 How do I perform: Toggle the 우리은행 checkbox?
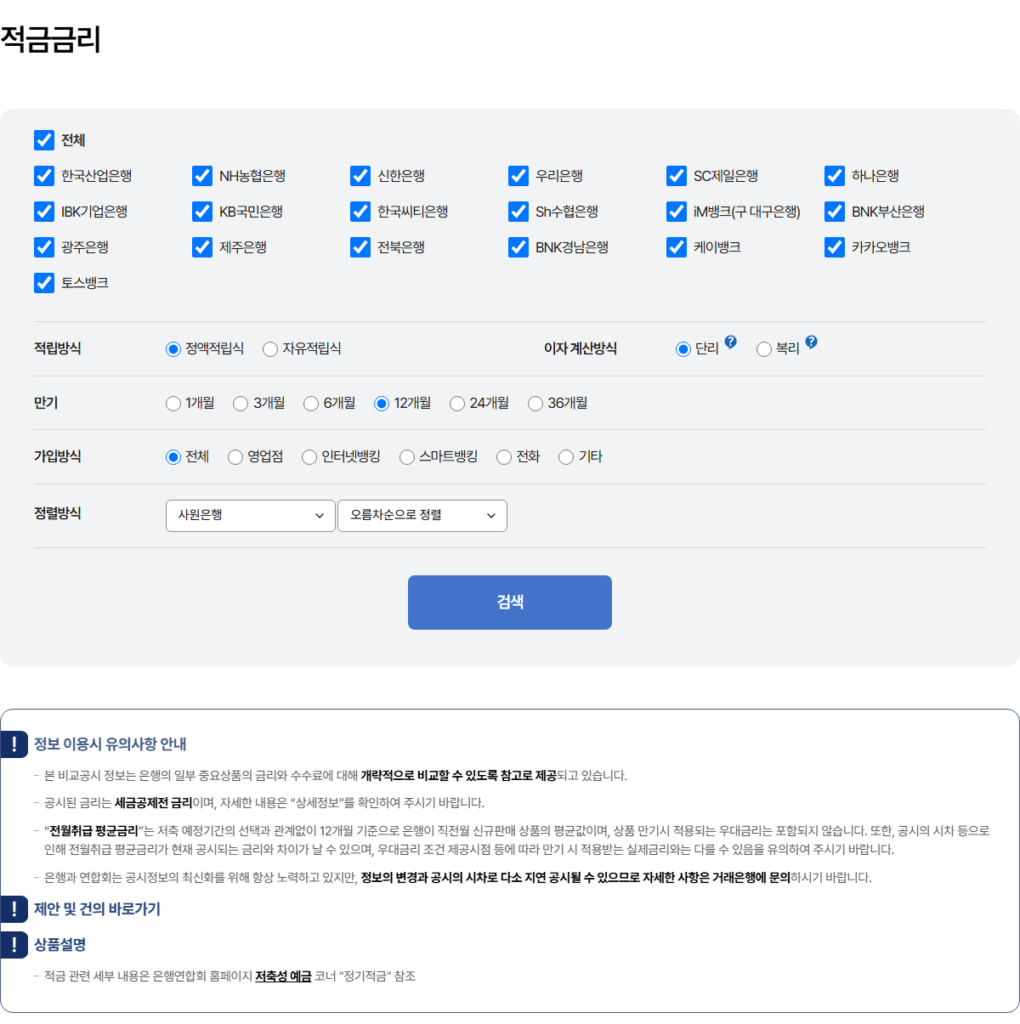coord(518,176)
